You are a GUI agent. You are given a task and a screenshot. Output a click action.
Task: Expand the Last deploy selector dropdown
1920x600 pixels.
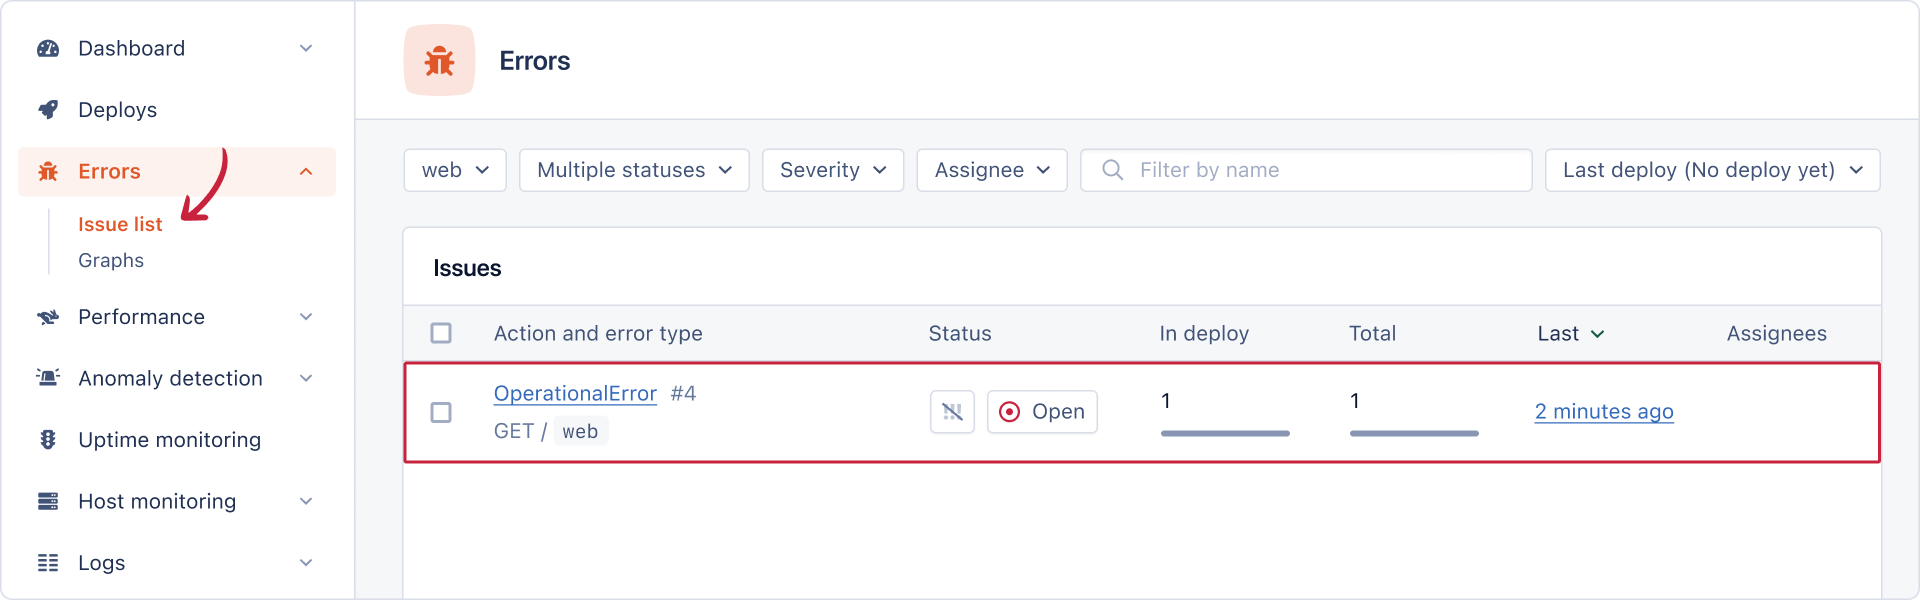point(1712,170)
